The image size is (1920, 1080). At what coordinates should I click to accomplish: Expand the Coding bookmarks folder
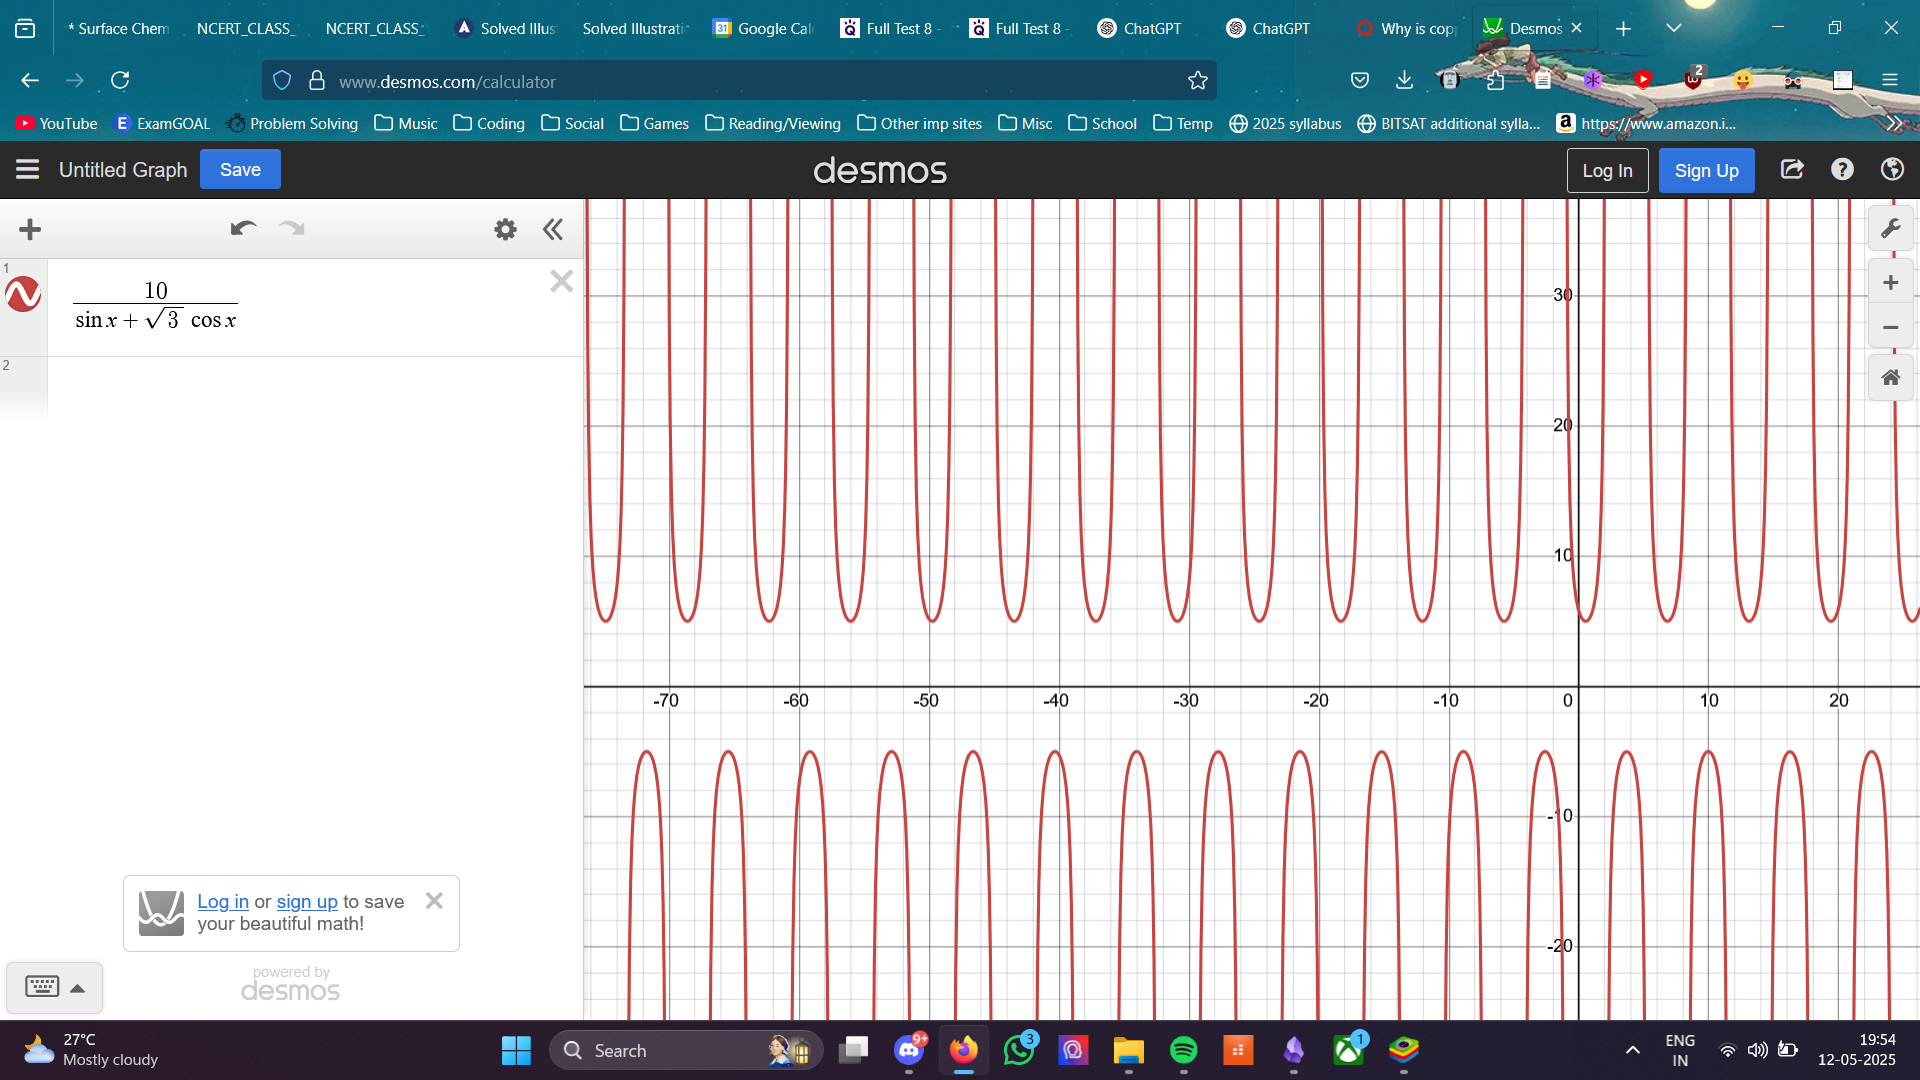pyautogui.click(x=489, y=123)
